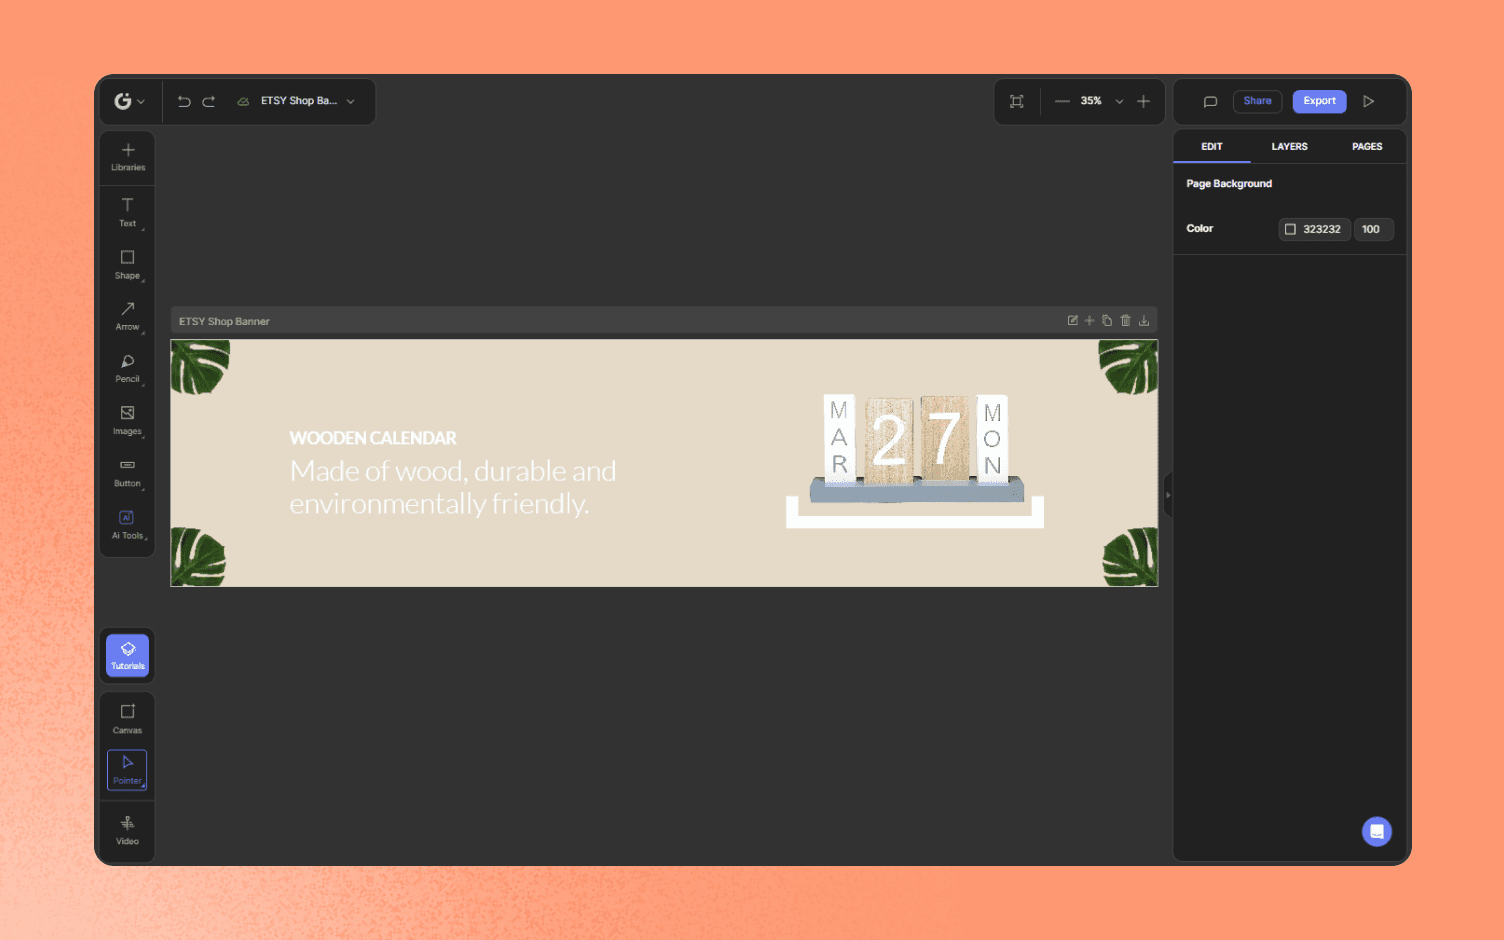Select the Text tool
This screenshot has width=1504, height=940.
(128, 212)
